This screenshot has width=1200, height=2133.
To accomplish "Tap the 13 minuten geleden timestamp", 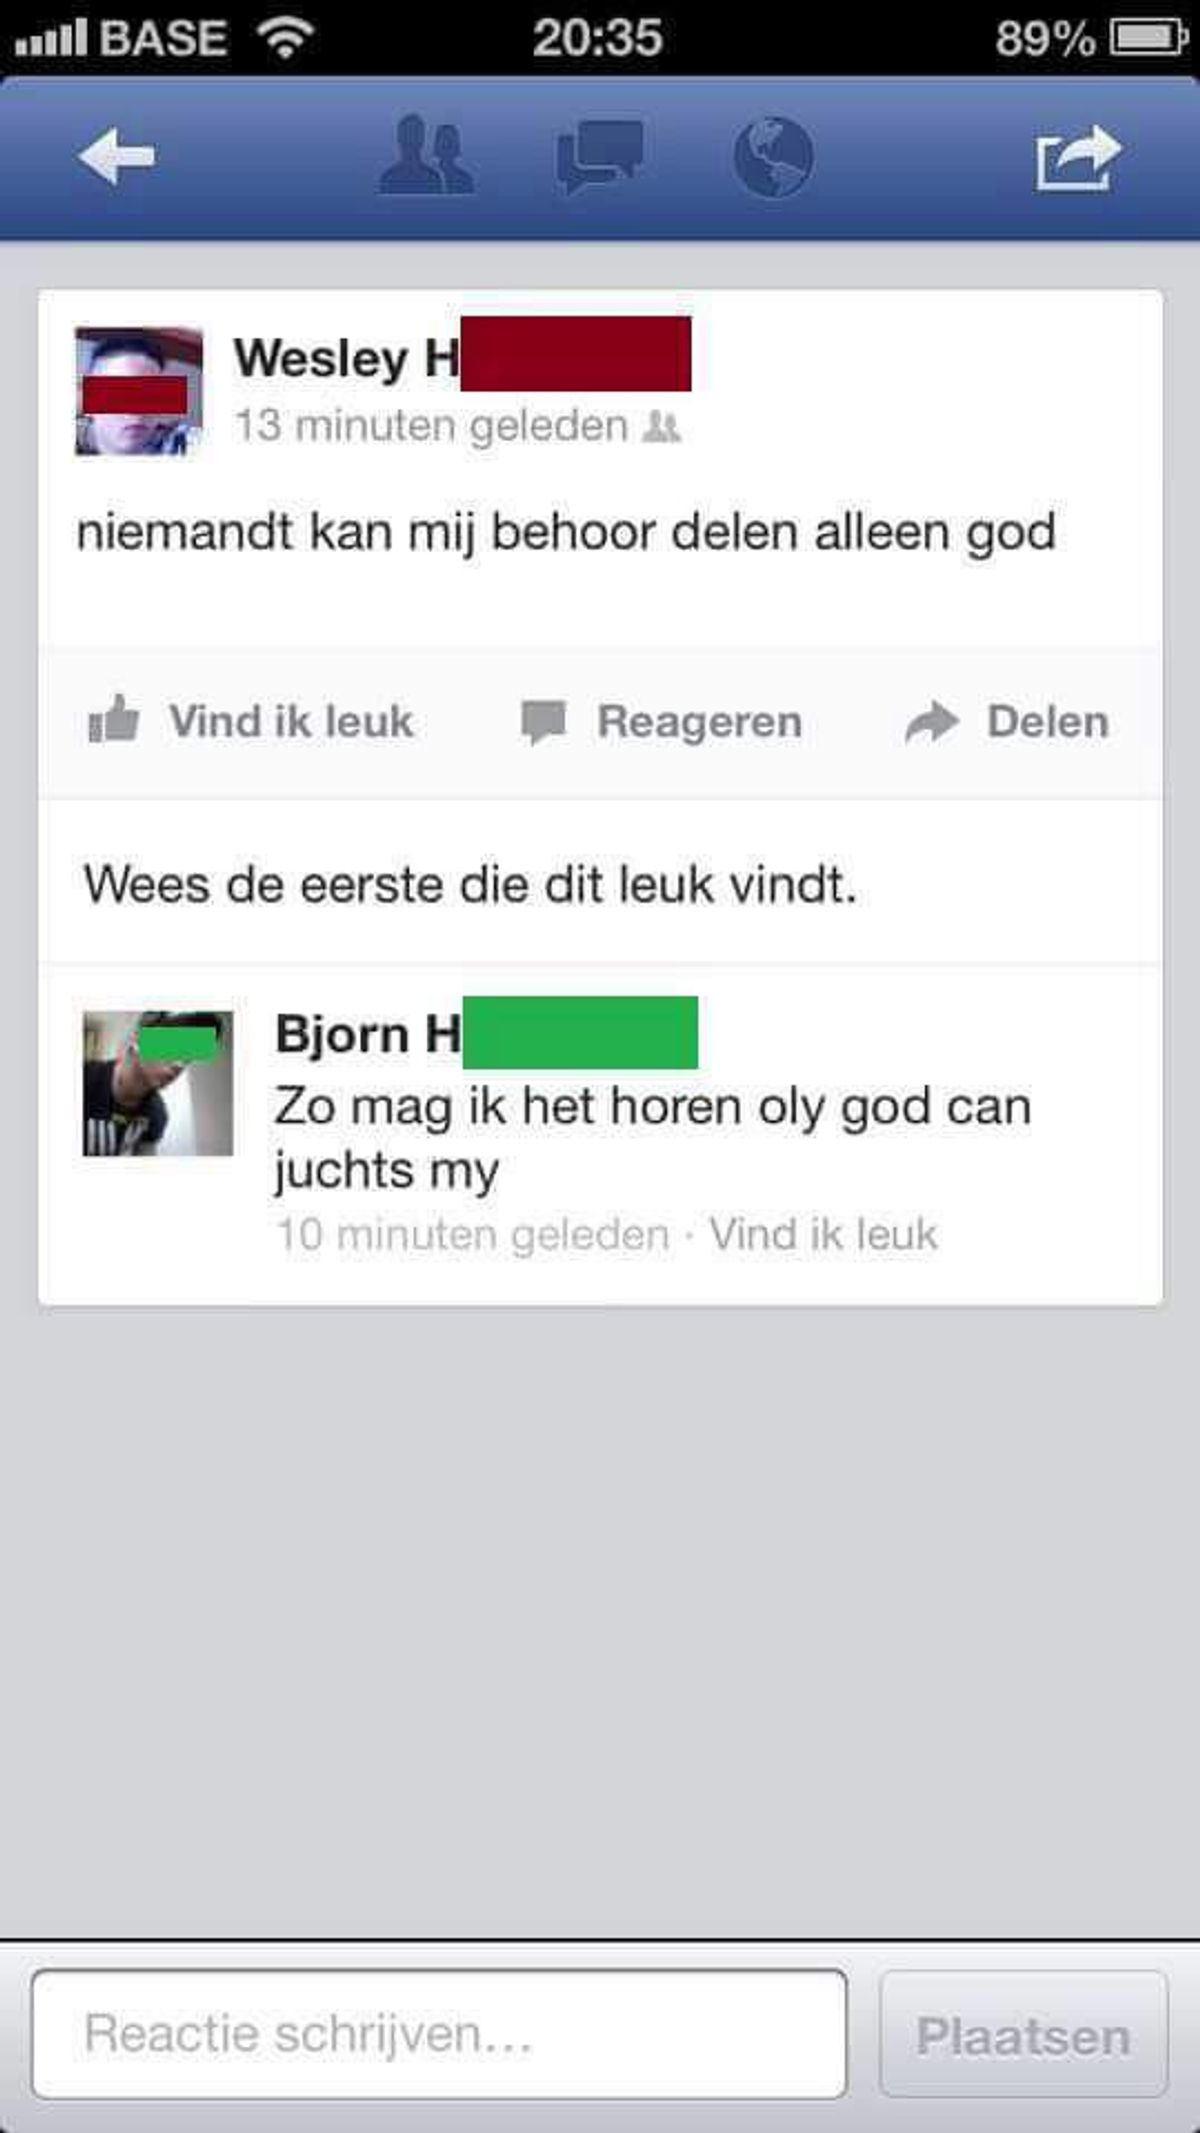I will (x=431, y=427).
